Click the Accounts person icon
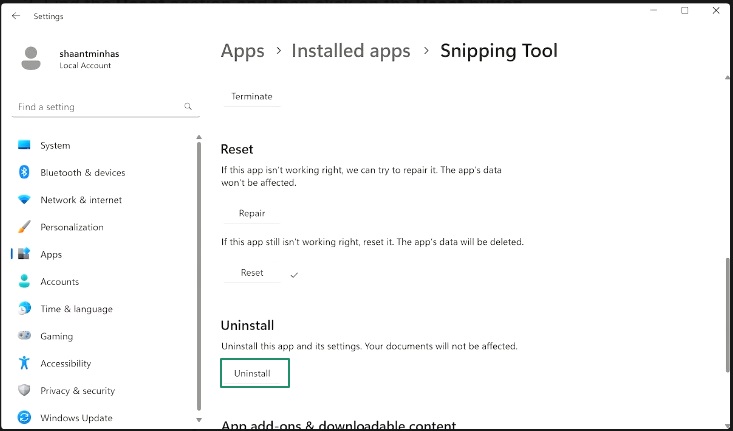The image size is (733, 431). point(24,281)
